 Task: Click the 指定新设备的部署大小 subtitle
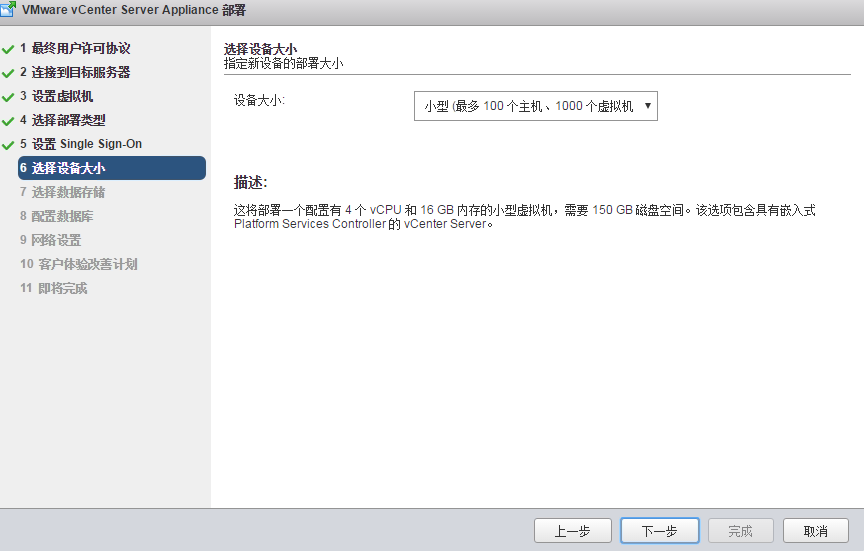pyautogui.click(x=283, y=63)
